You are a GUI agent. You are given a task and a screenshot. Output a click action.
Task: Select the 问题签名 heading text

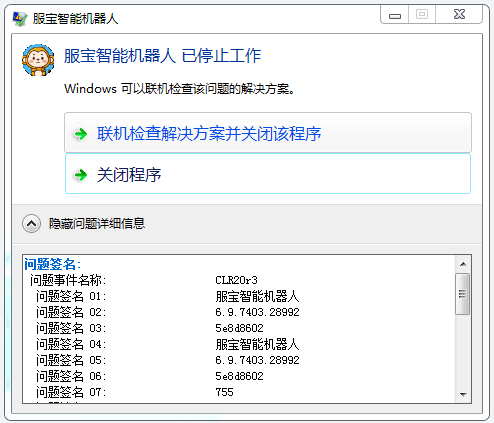coord(52,264)
